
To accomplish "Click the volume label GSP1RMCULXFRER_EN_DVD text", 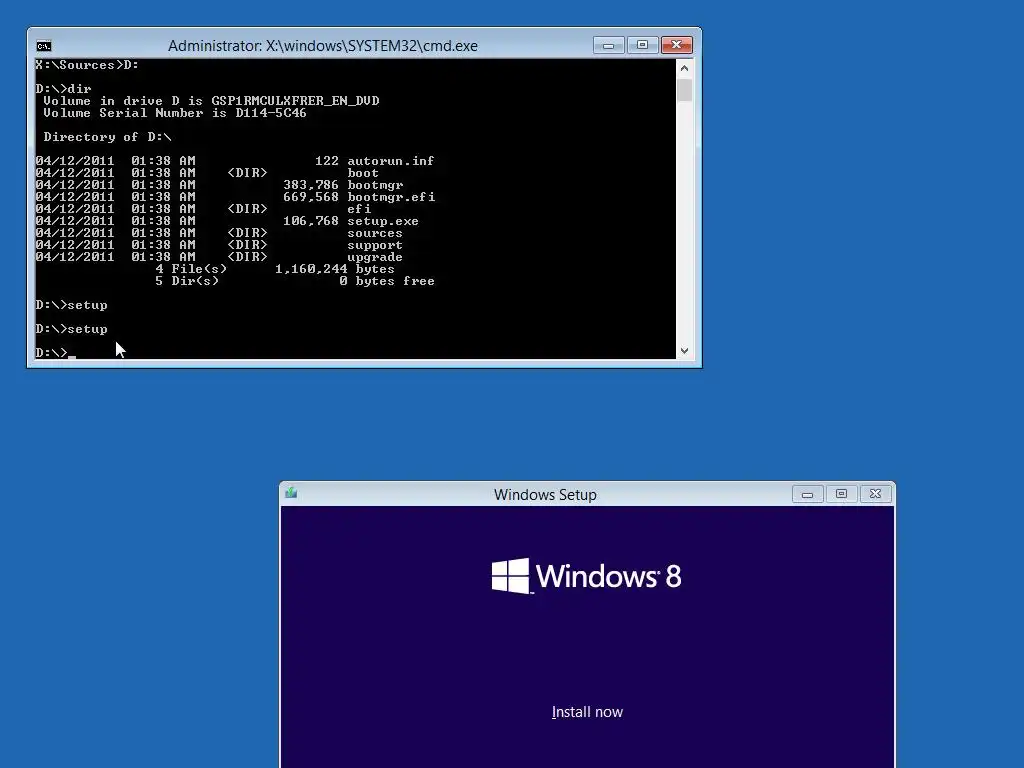I will click(x=295, y=101).
